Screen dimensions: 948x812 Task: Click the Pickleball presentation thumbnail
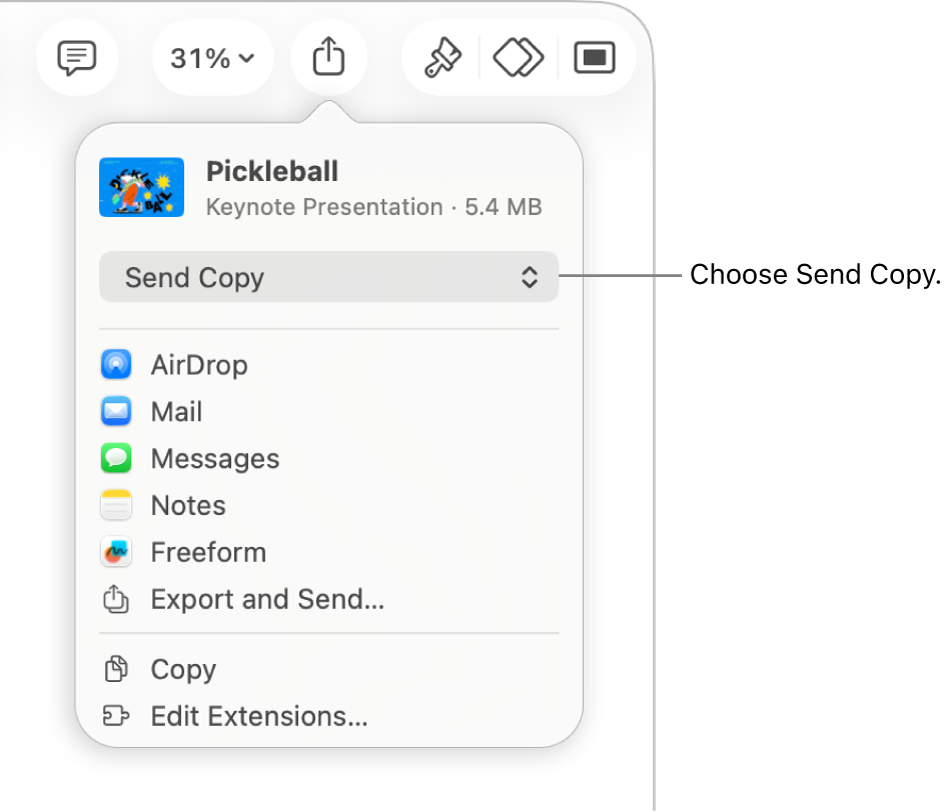pos(141,186)
